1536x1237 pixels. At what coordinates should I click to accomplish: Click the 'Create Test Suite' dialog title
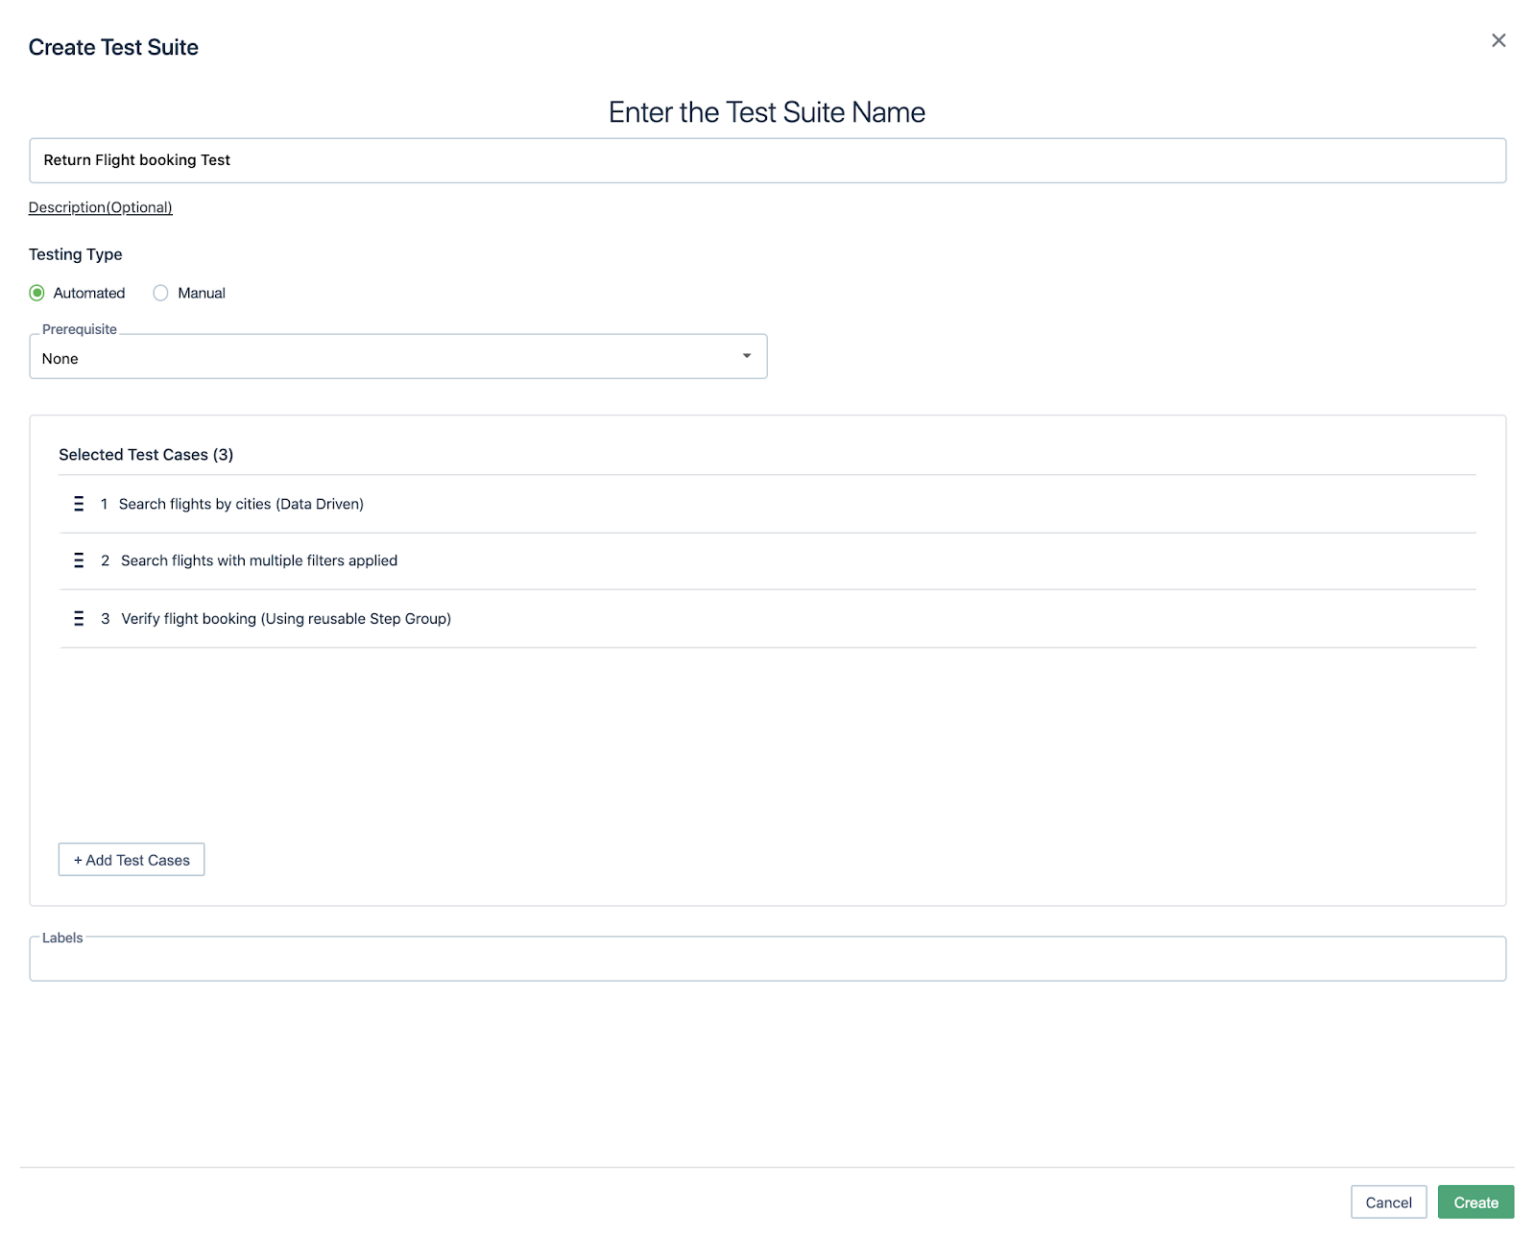coord(112,46)
